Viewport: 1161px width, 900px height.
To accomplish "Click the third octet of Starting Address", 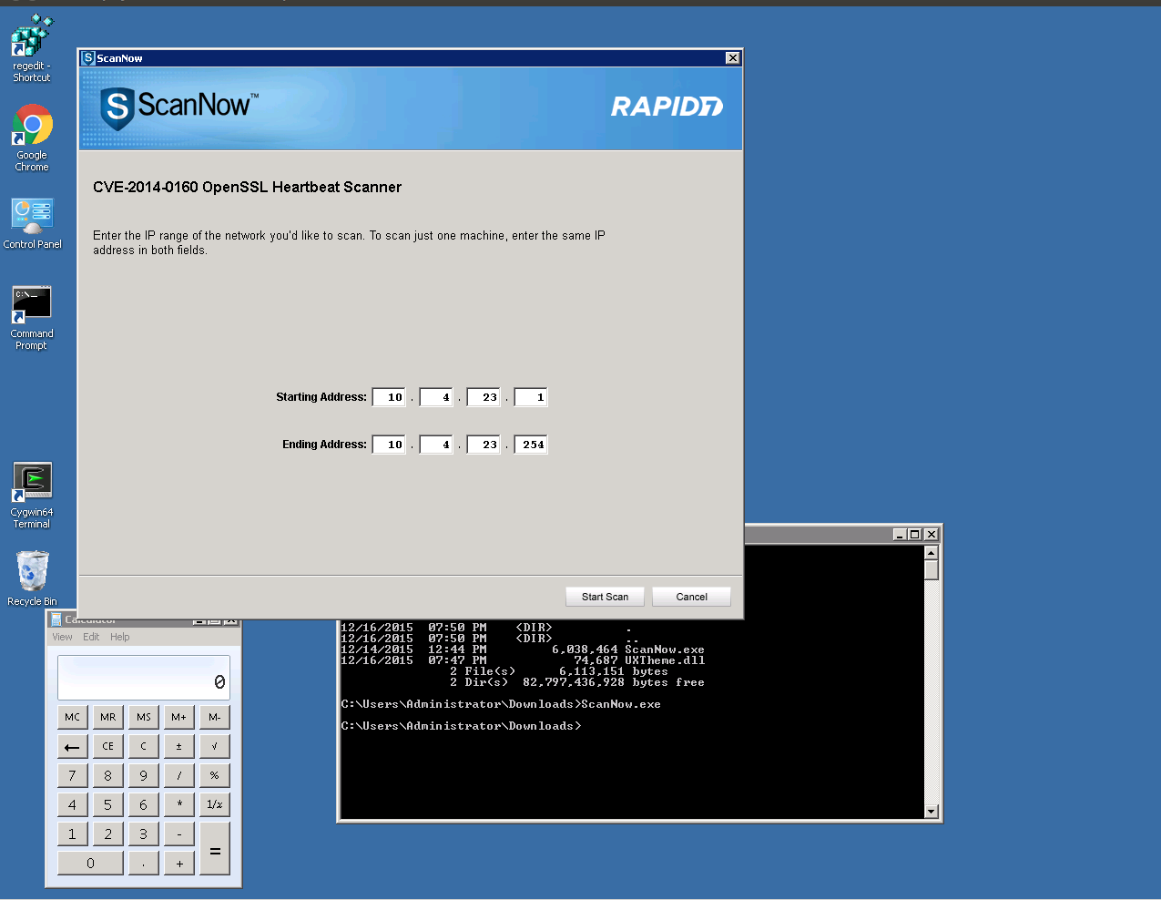I will coord(484,398).
